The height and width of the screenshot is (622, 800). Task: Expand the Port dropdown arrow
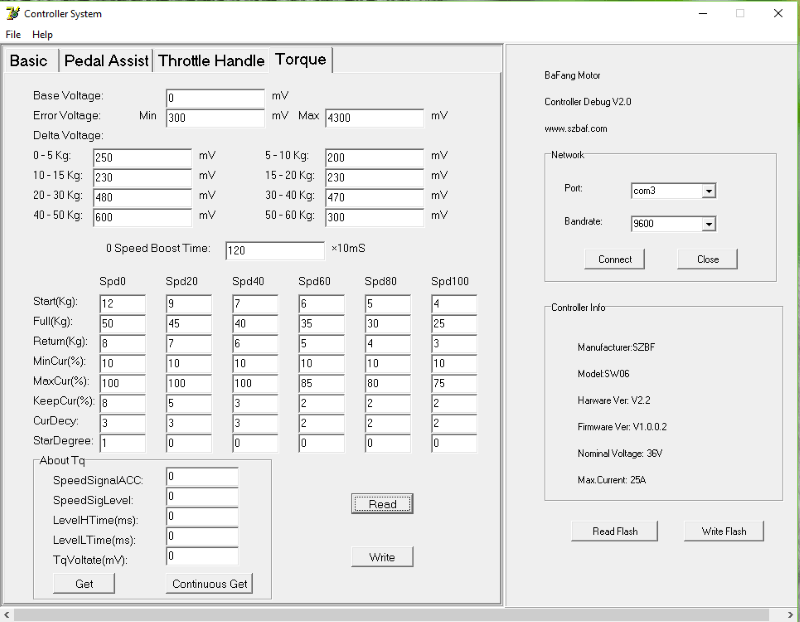708,191
